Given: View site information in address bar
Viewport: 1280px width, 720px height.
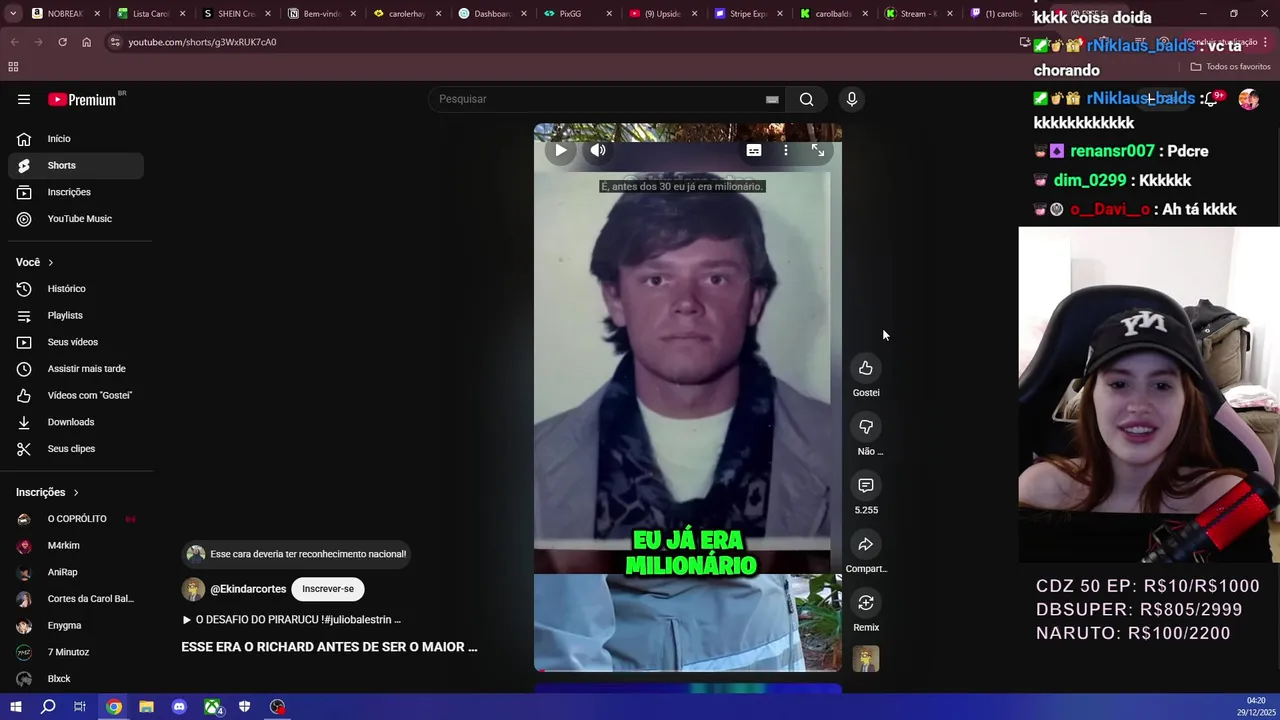Looking at the screenshot, I should [115, 42].
